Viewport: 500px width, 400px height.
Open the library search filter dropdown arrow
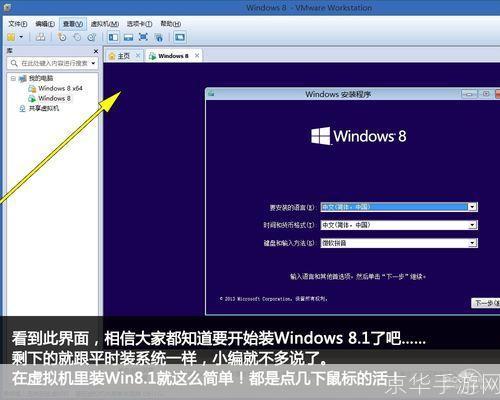point(93,63)
